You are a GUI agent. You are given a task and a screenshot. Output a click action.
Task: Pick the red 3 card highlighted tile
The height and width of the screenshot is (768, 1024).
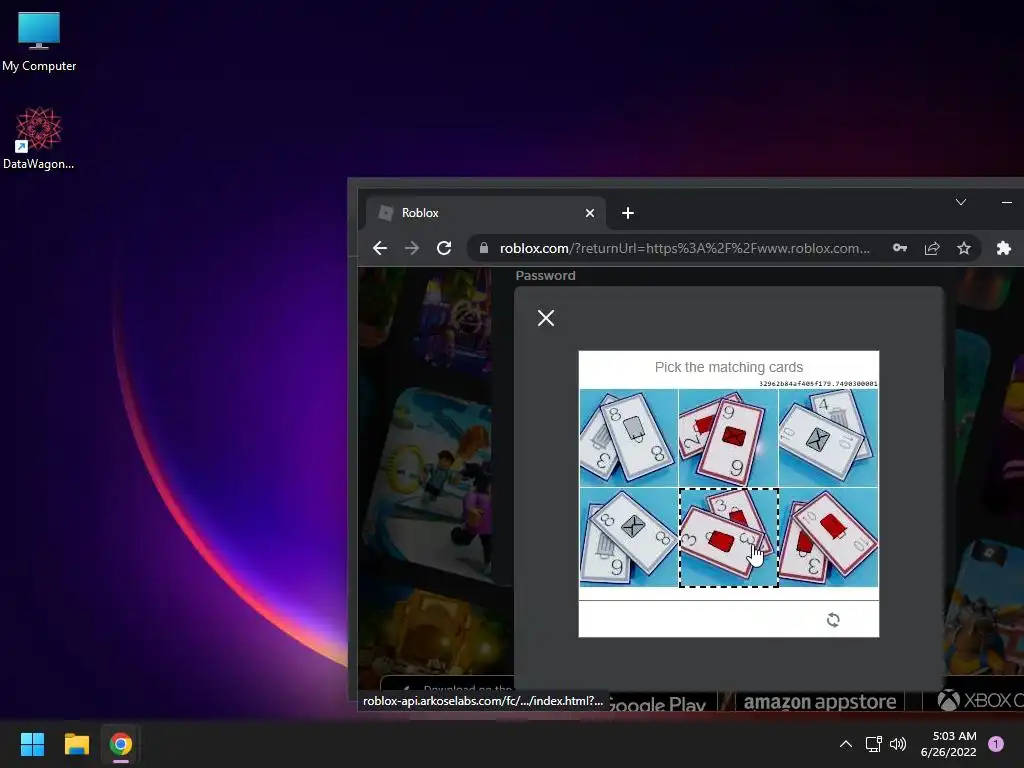click(x=728, y=537)
